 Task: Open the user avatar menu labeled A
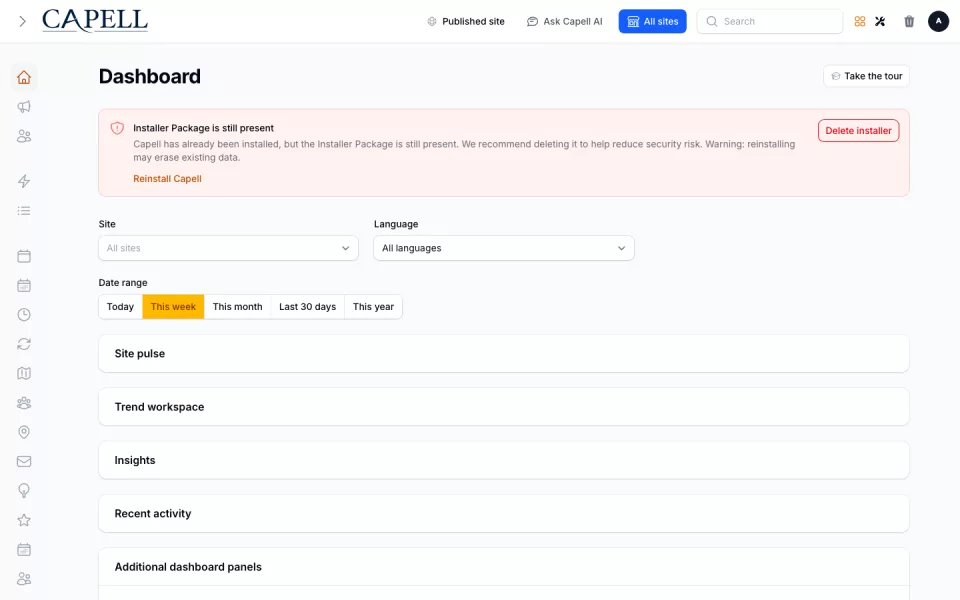[x=939, y=21]
